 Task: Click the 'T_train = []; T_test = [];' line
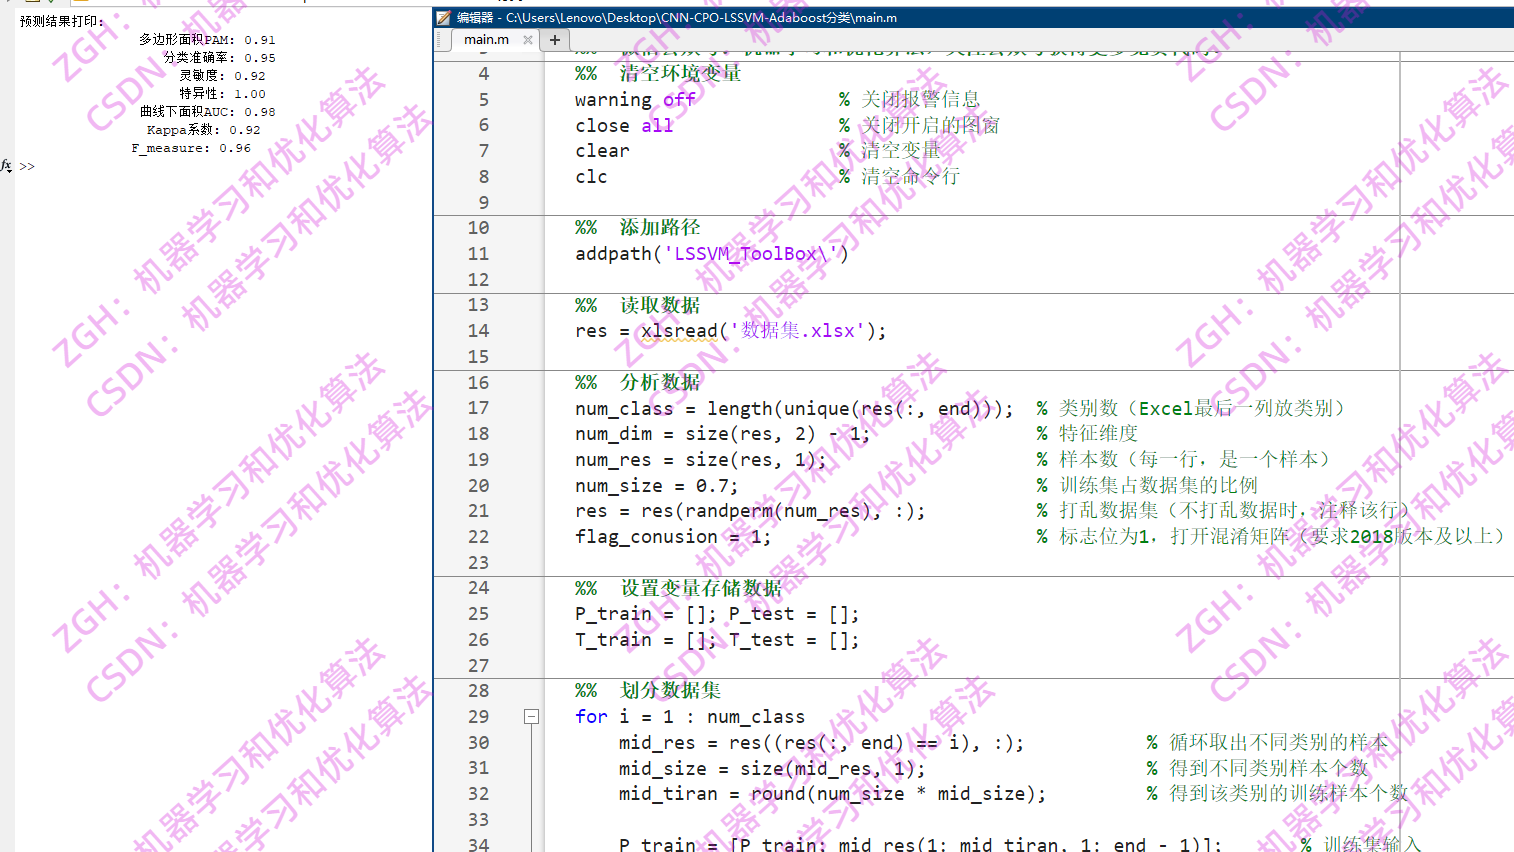(717, 640)
